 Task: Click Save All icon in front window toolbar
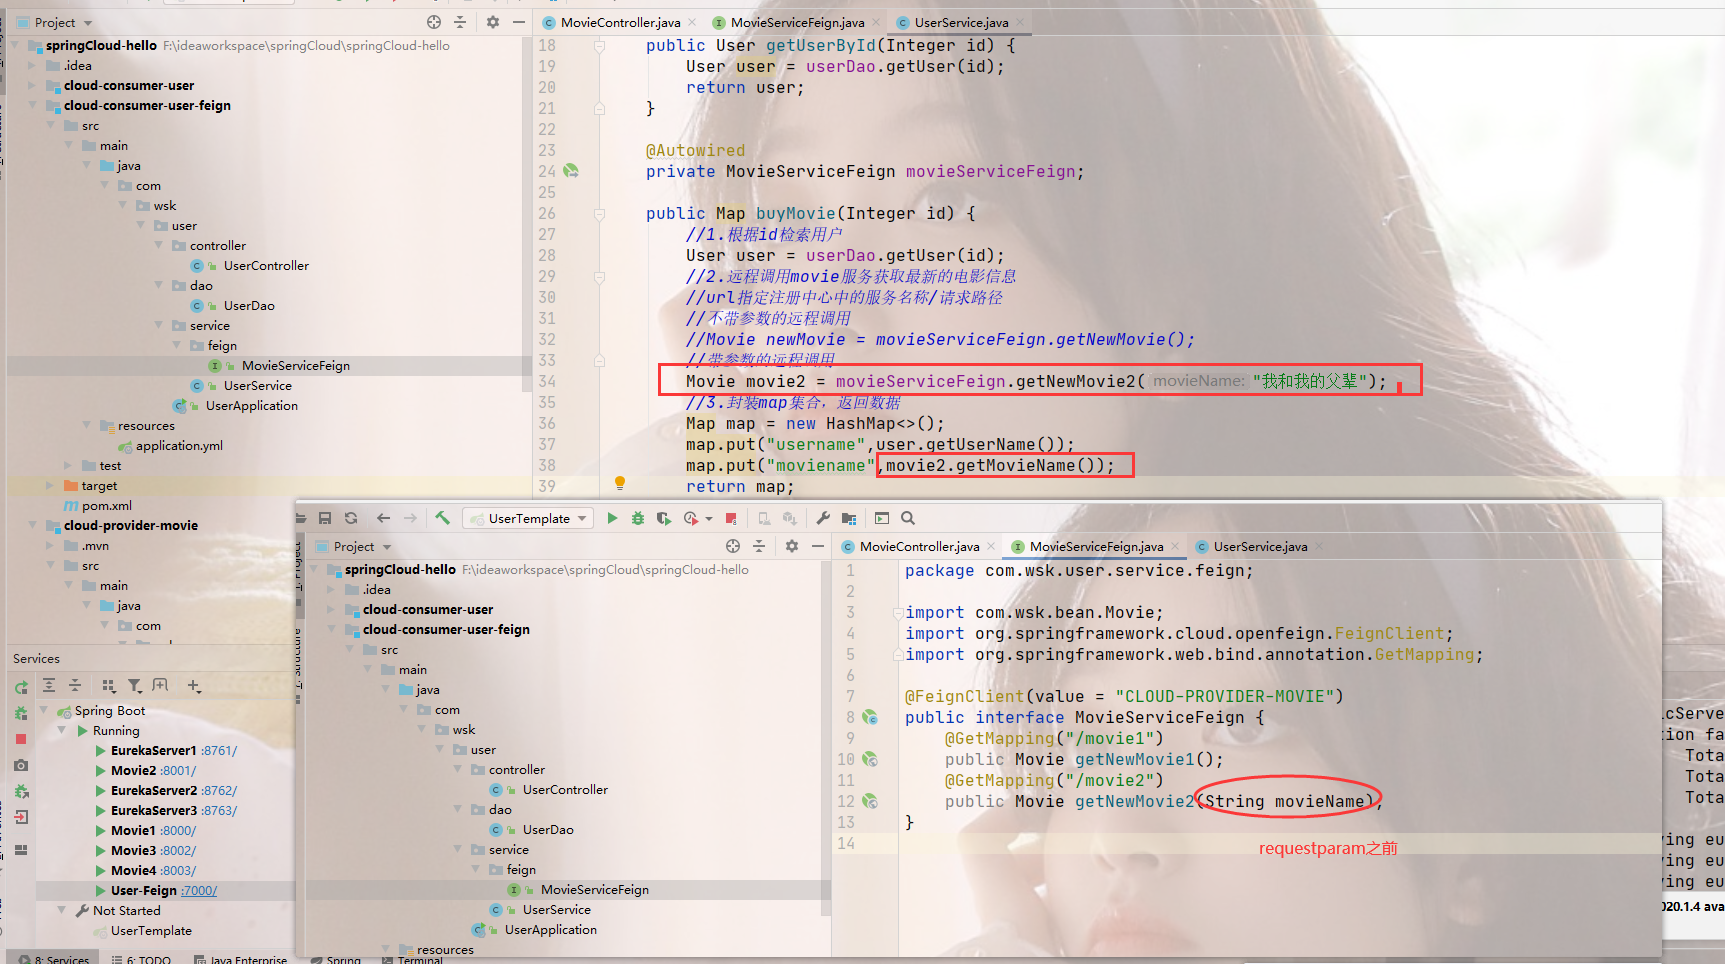tap(325, 518)
